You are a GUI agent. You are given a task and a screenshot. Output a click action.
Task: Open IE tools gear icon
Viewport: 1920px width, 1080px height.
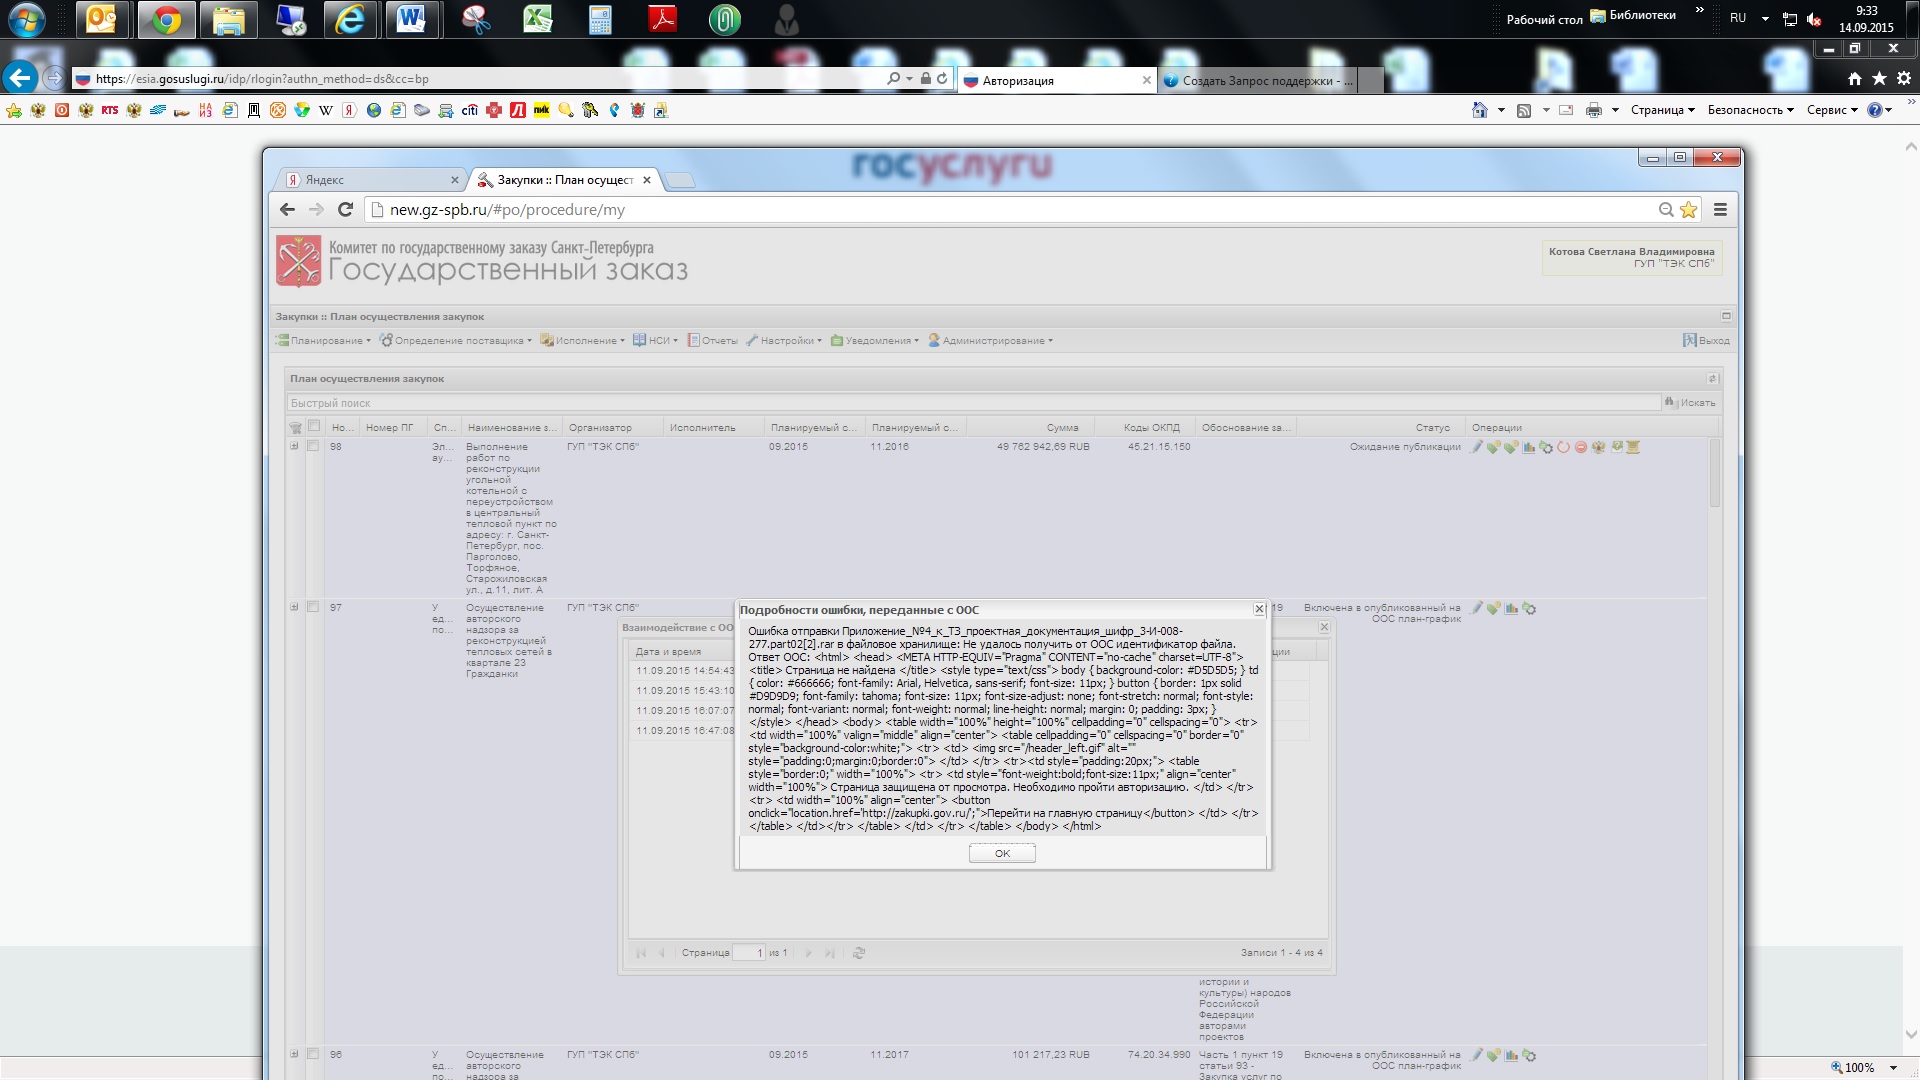(x=1904, y=78)
